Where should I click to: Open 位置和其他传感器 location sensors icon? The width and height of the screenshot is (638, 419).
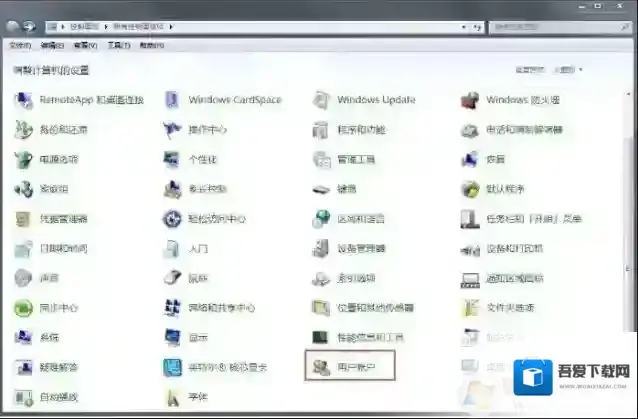(321, 308)
